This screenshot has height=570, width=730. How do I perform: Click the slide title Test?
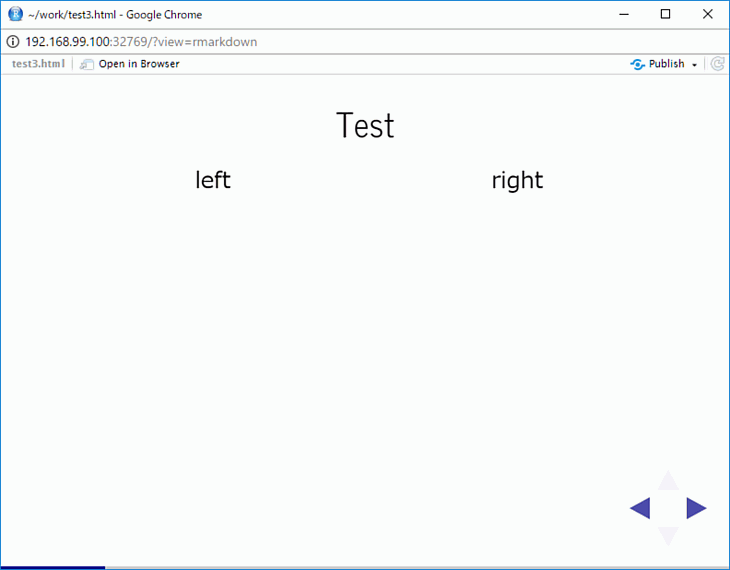pyautogui.click(x=365, y=125)
